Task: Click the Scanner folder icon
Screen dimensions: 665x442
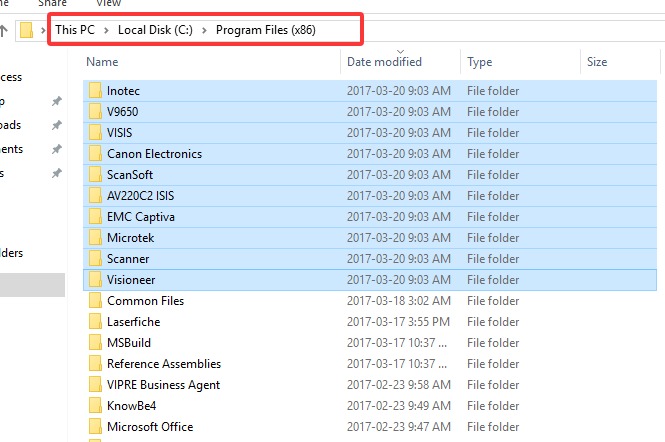Action: (x=95, y=259)
